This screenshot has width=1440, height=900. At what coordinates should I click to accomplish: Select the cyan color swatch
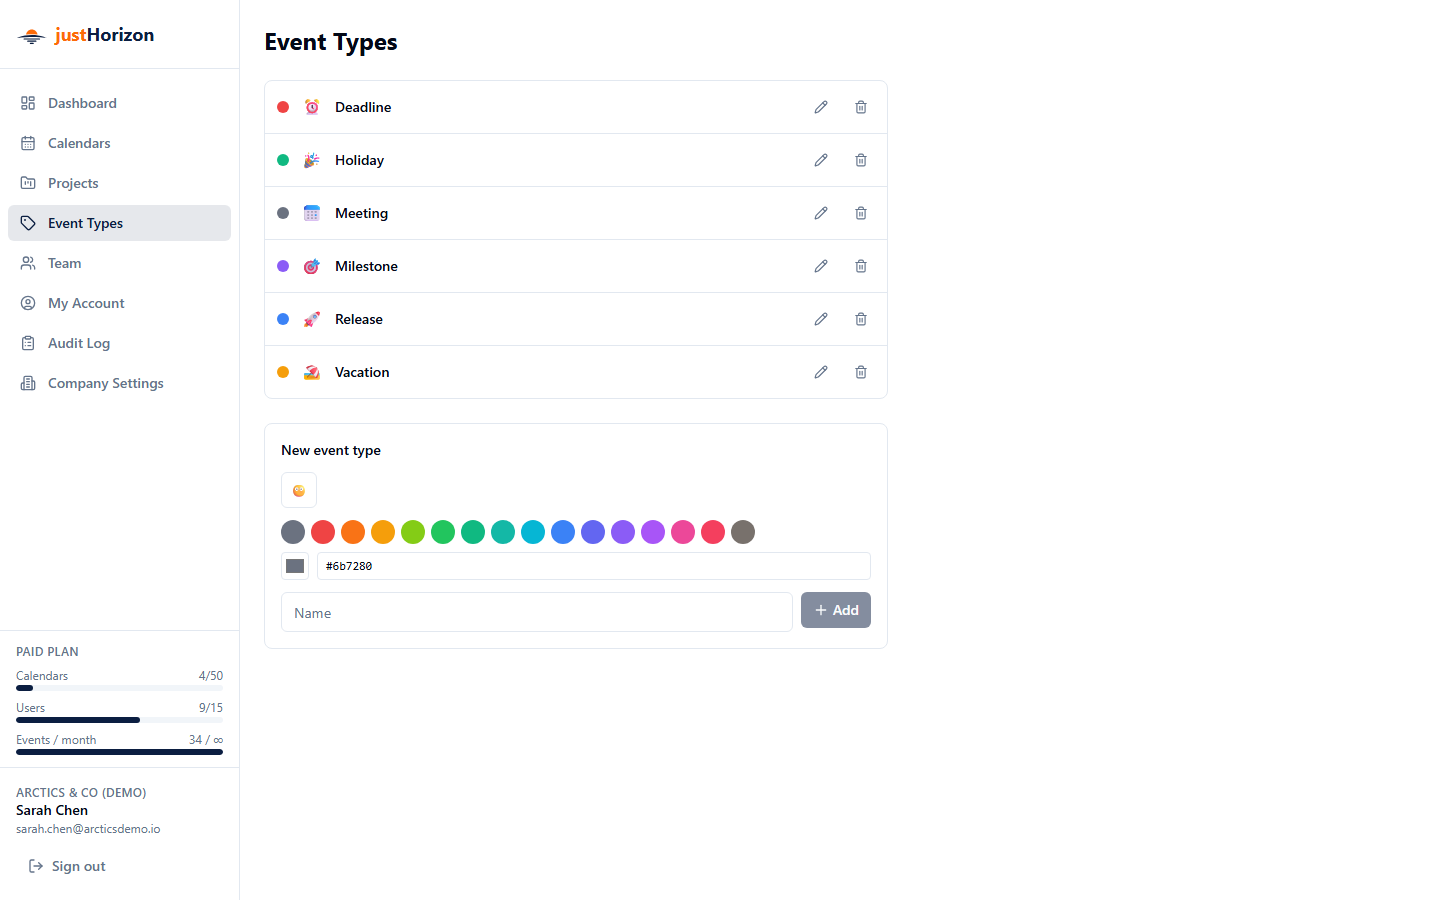click(x=533, y=532)
